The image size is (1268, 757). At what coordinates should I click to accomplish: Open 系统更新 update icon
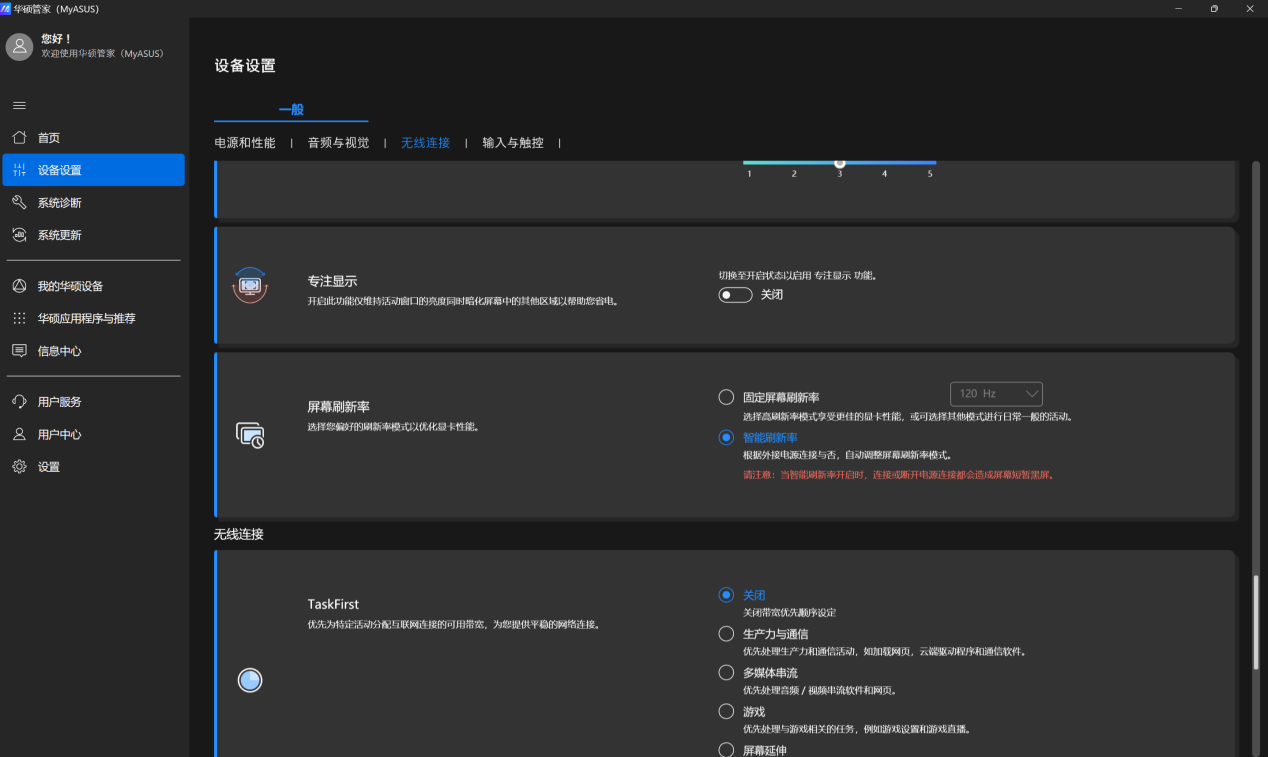click(x=19, y=235)
